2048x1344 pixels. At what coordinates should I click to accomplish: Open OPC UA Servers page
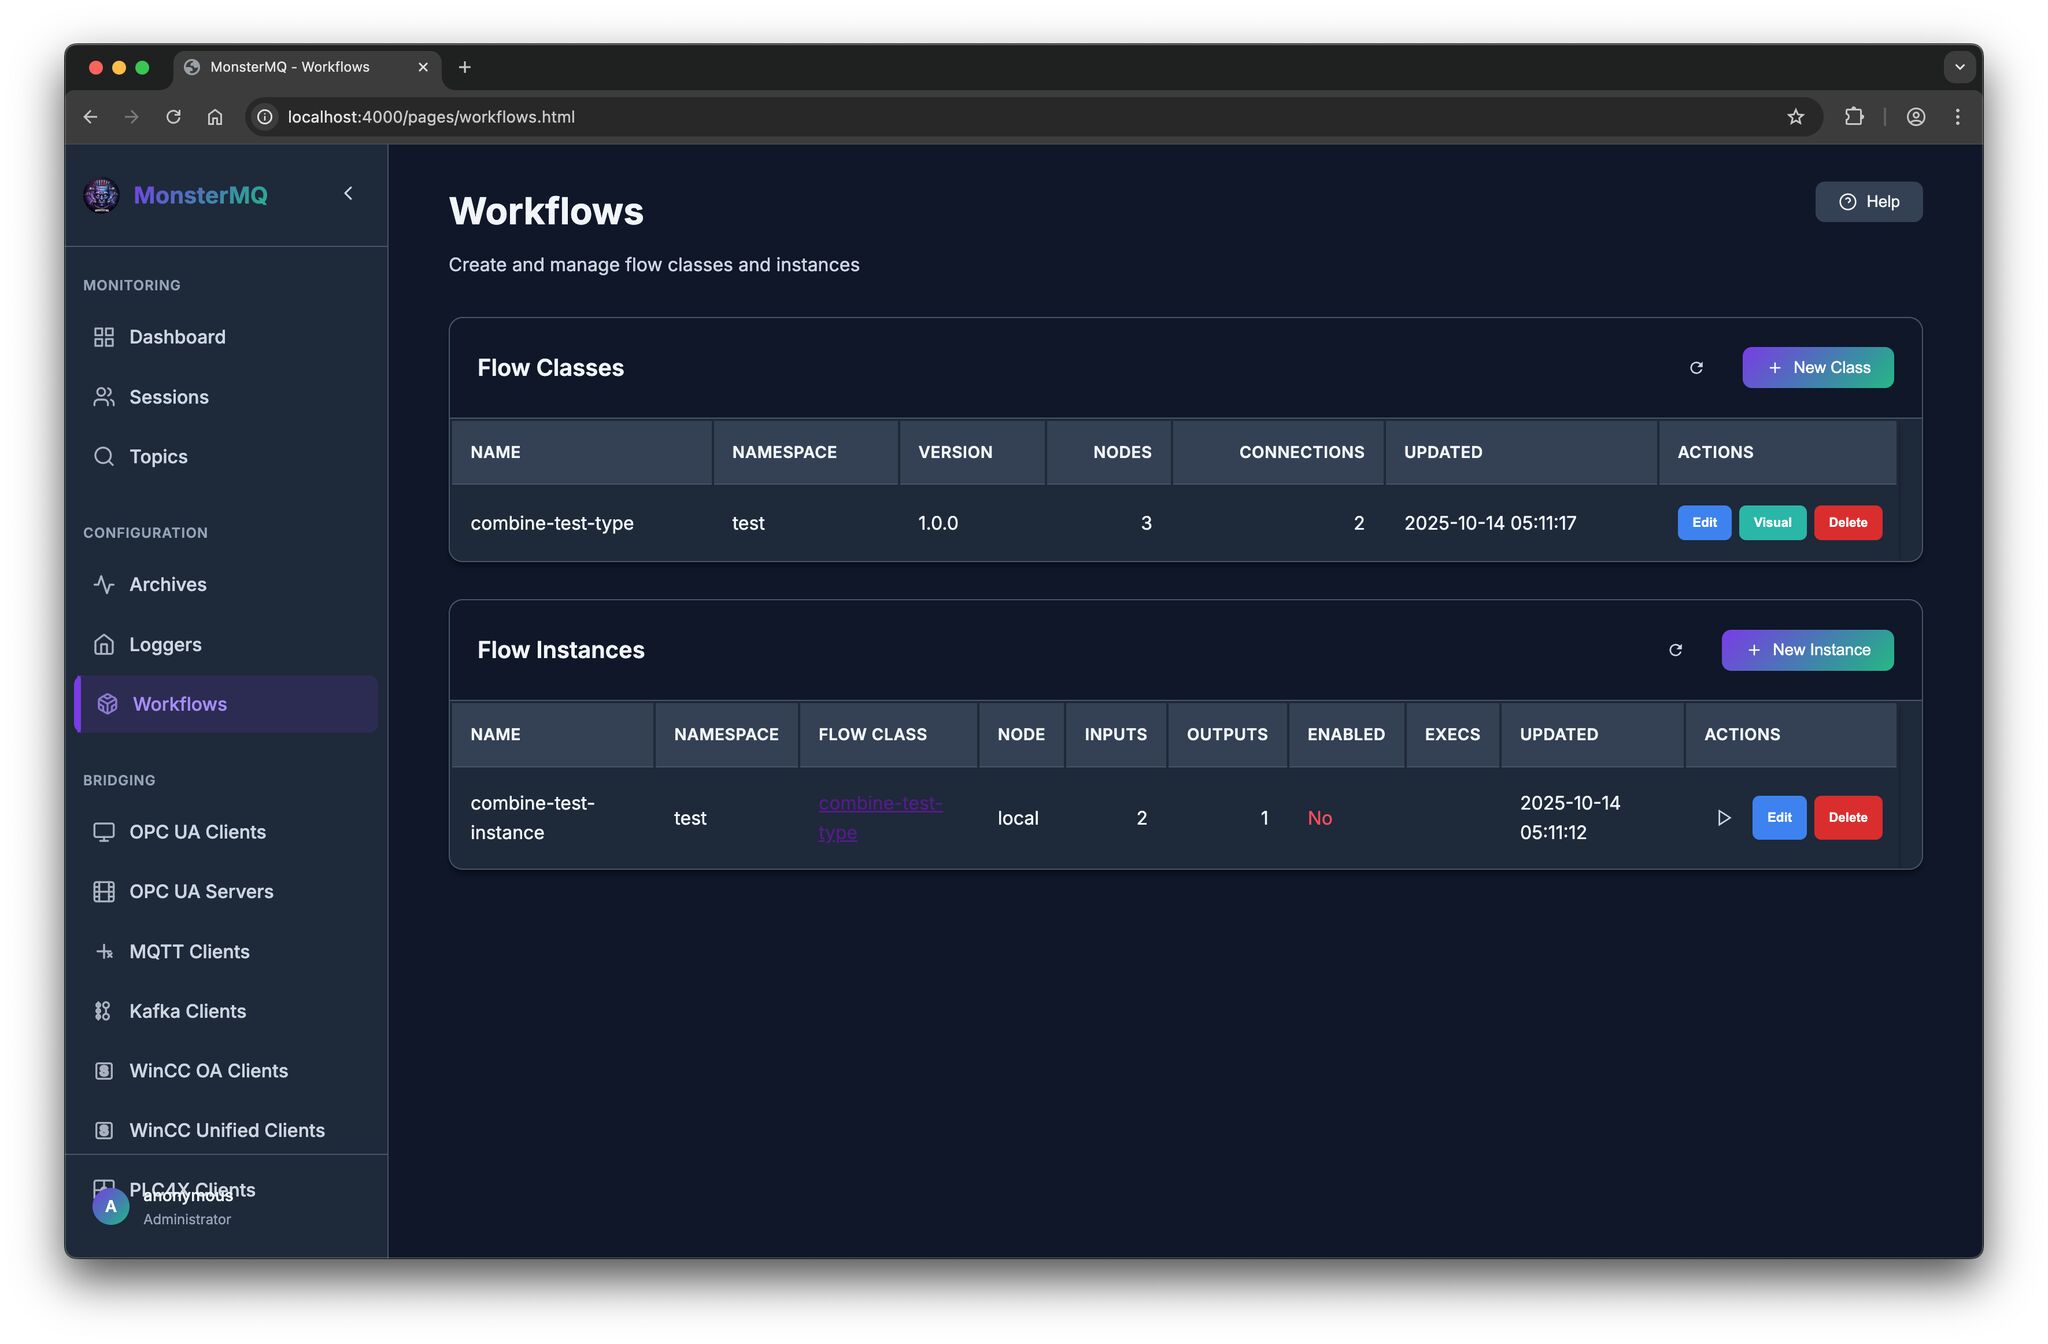200,892
